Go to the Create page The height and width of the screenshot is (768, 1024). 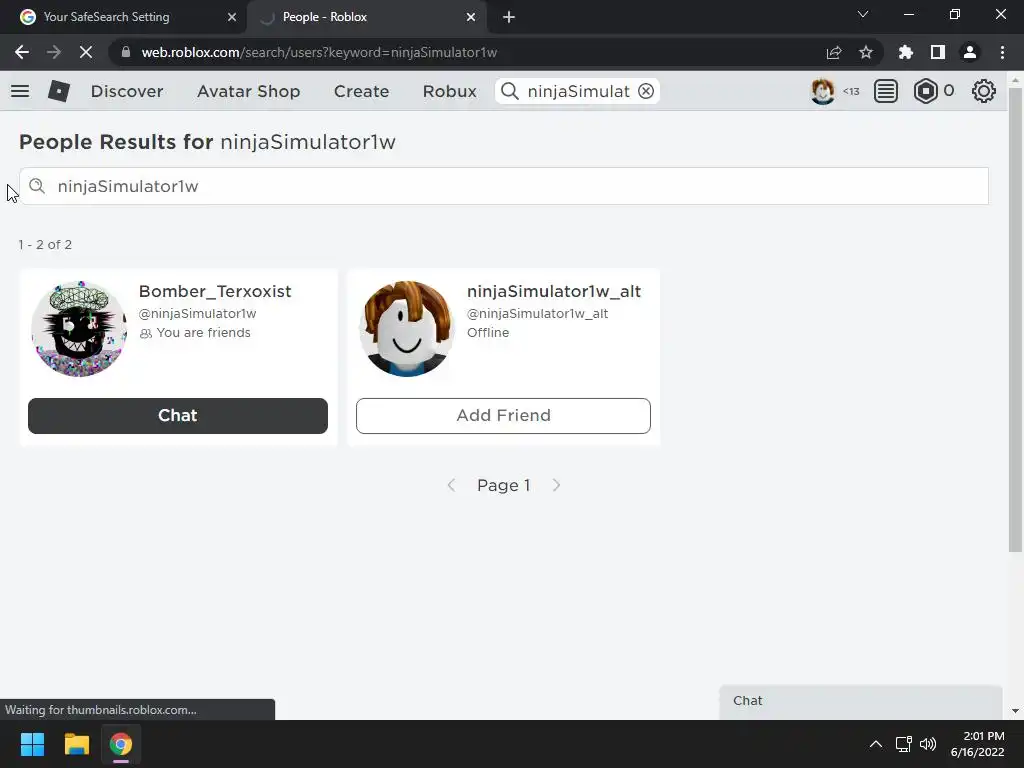(361, 91)
